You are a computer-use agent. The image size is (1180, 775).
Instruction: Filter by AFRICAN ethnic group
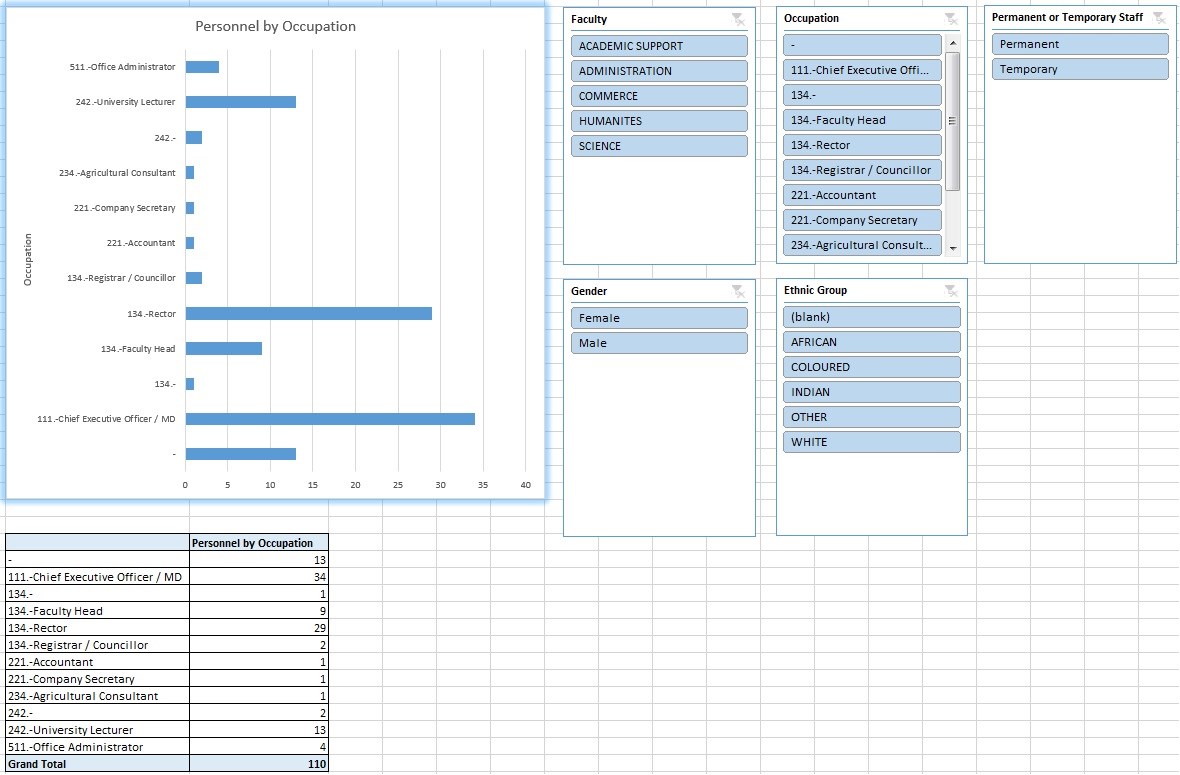[x=871, y=342]
